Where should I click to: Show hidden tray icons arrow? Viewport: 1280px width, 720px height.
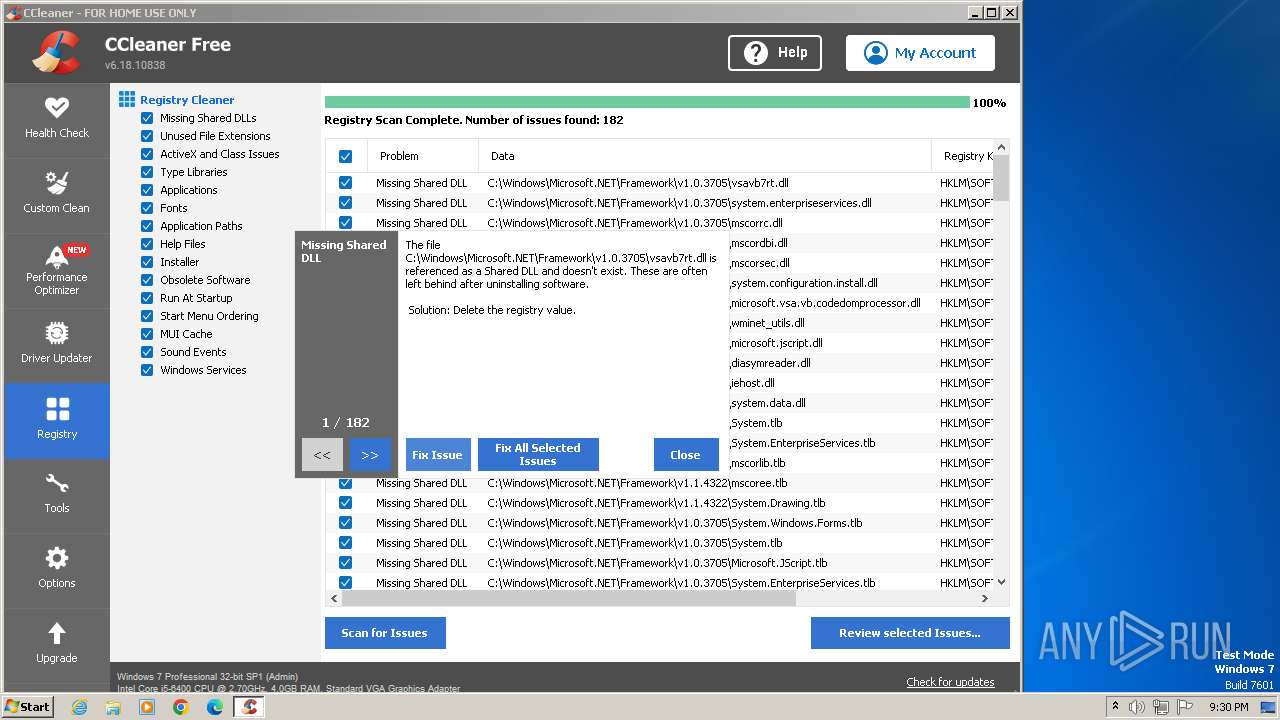click(x=1116, y=707)
